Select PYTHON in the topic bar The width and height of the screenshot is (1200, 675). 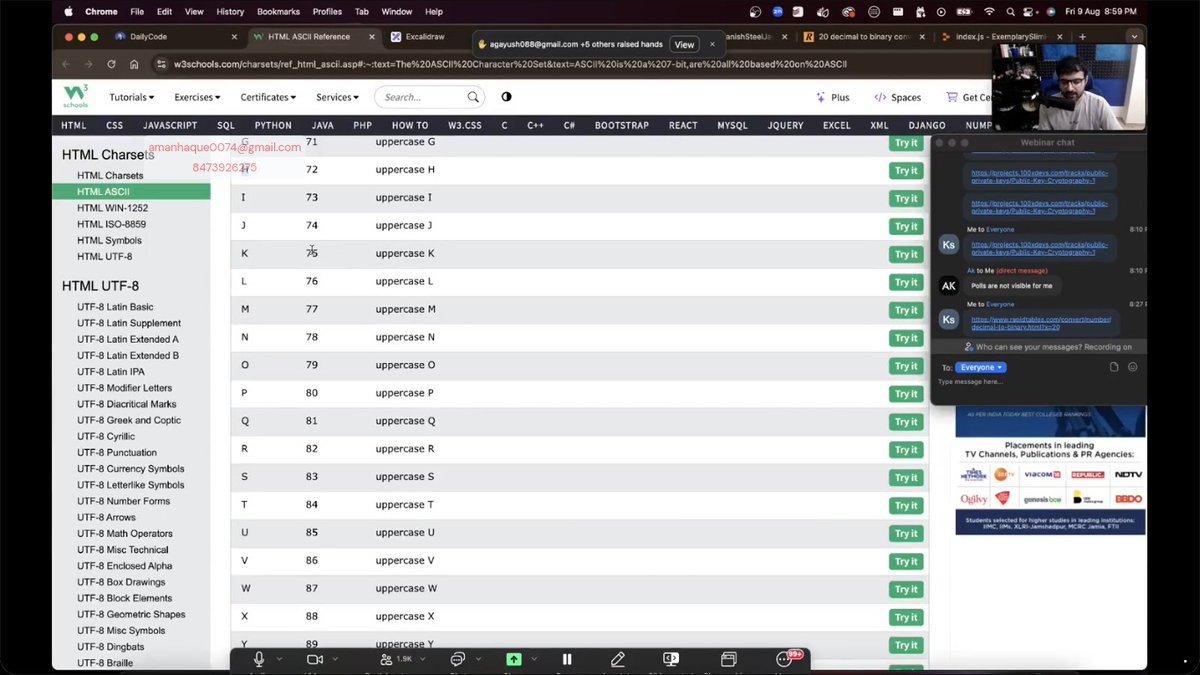tap(273, 126)
